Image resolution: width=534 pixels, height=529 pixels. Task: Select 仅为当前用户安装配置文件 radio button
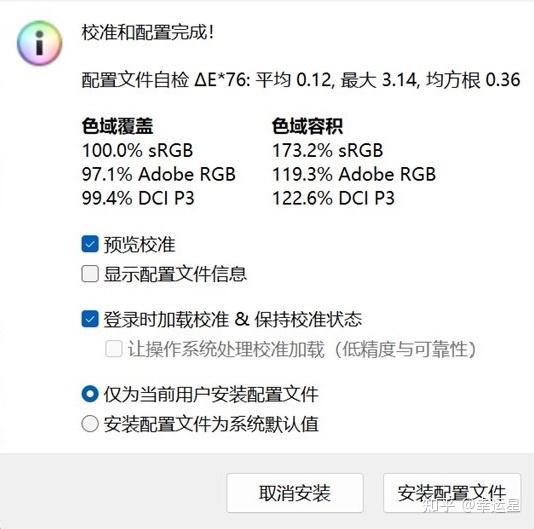(x=90, y=394)
